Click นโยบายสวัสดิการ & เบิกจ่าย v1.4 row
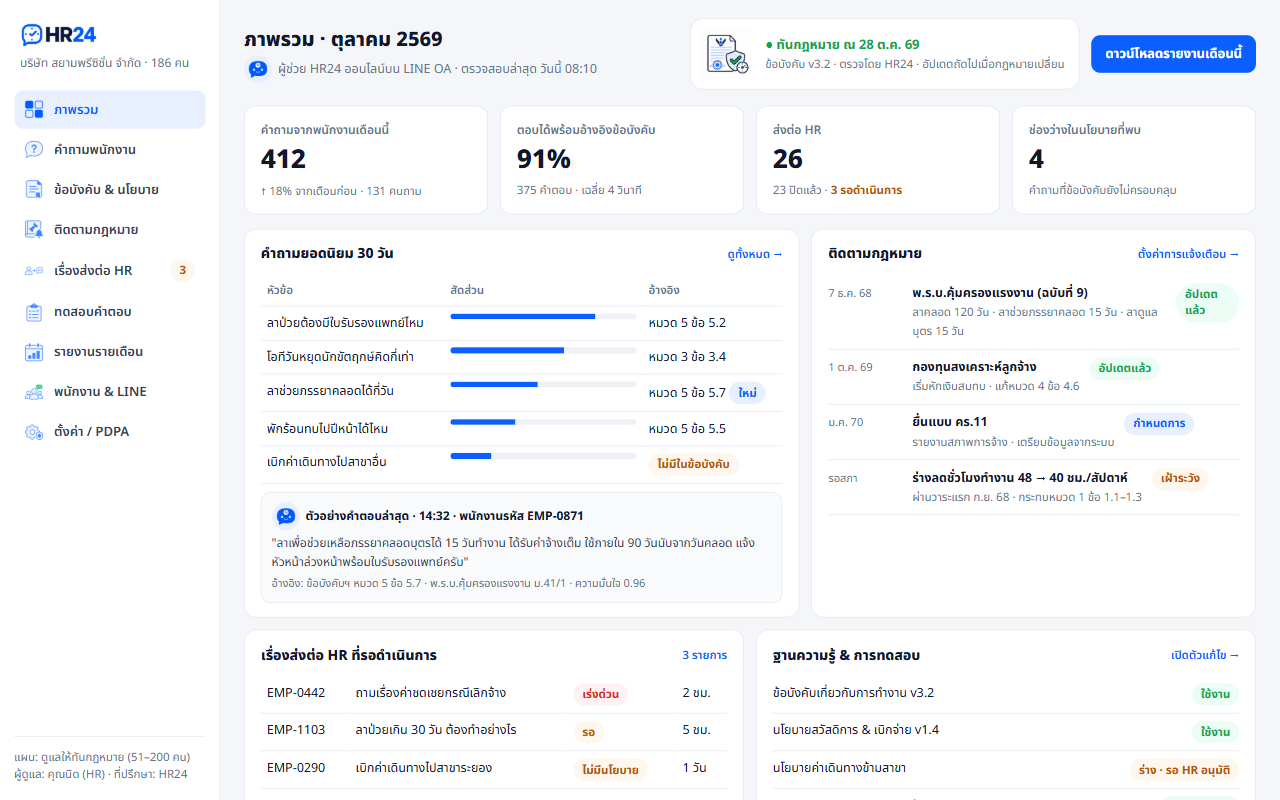This screenshot has width=1280, height=800. (x=1006, y=731)
